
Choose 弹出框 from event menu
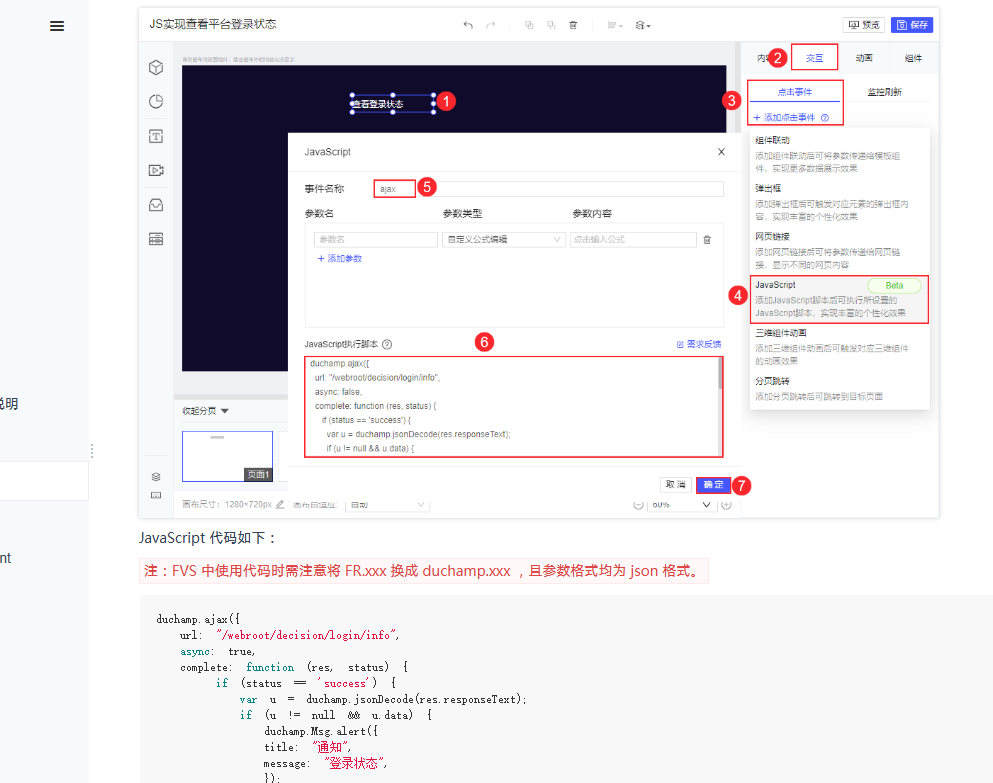click(x=840, y=202)
